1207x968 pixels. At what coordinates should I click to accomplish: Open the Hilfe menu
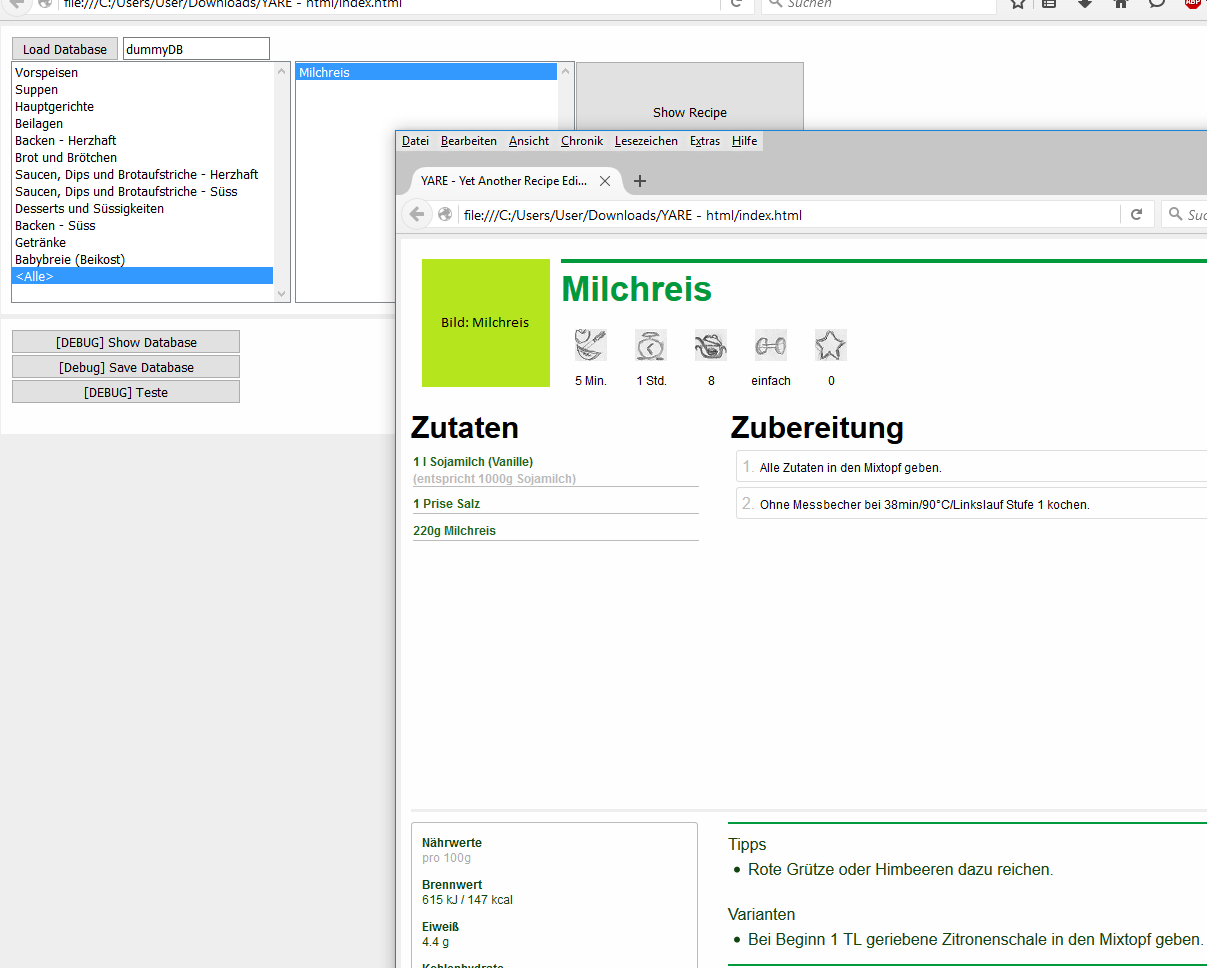click(745, 141)
